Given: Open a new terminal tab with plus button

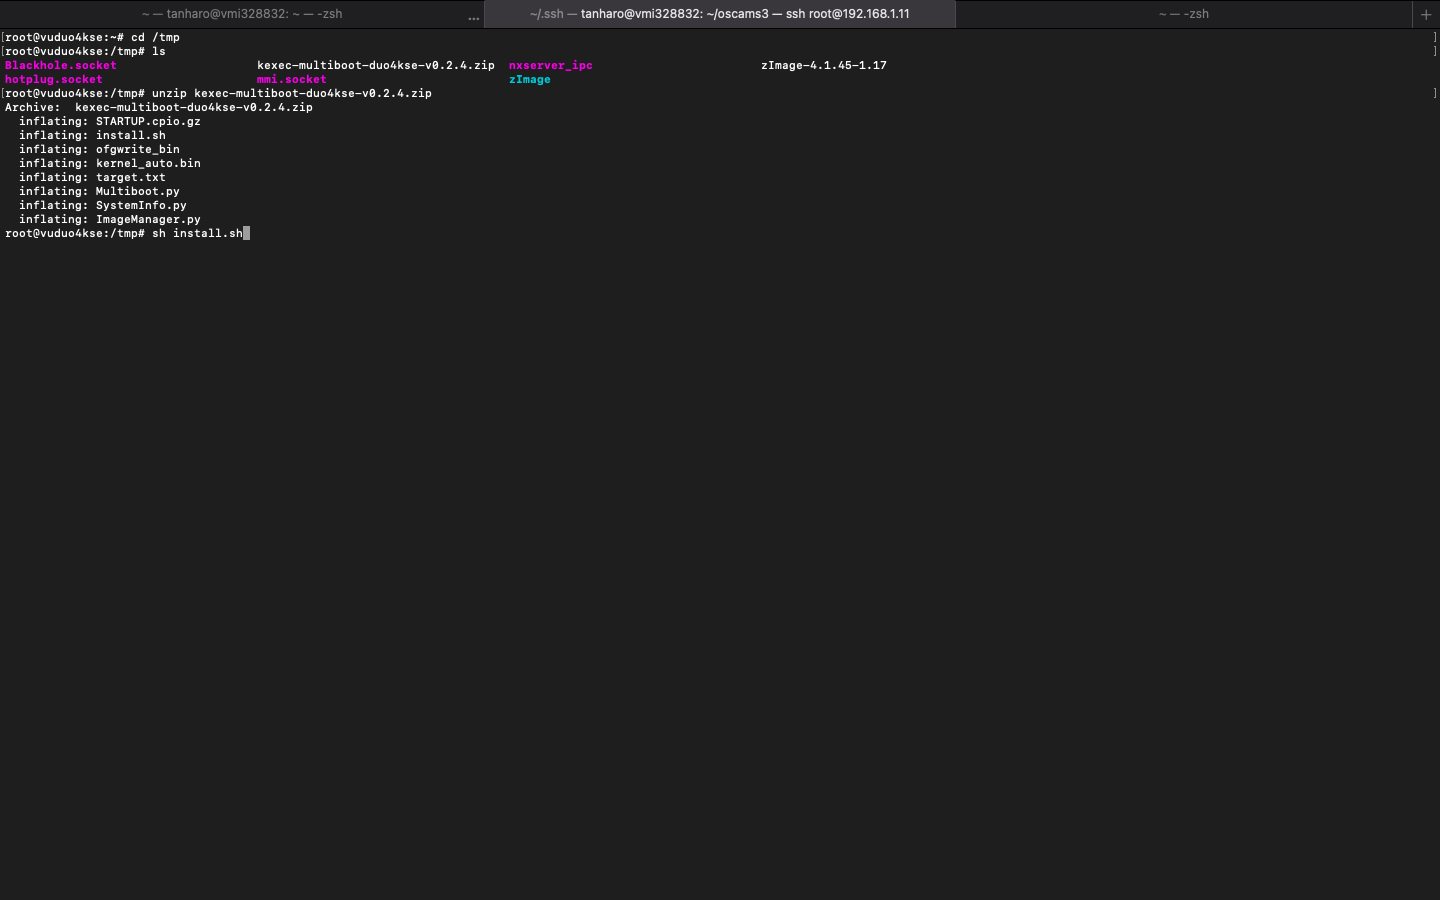Looking at the screenshot, I should point(1425,14).
